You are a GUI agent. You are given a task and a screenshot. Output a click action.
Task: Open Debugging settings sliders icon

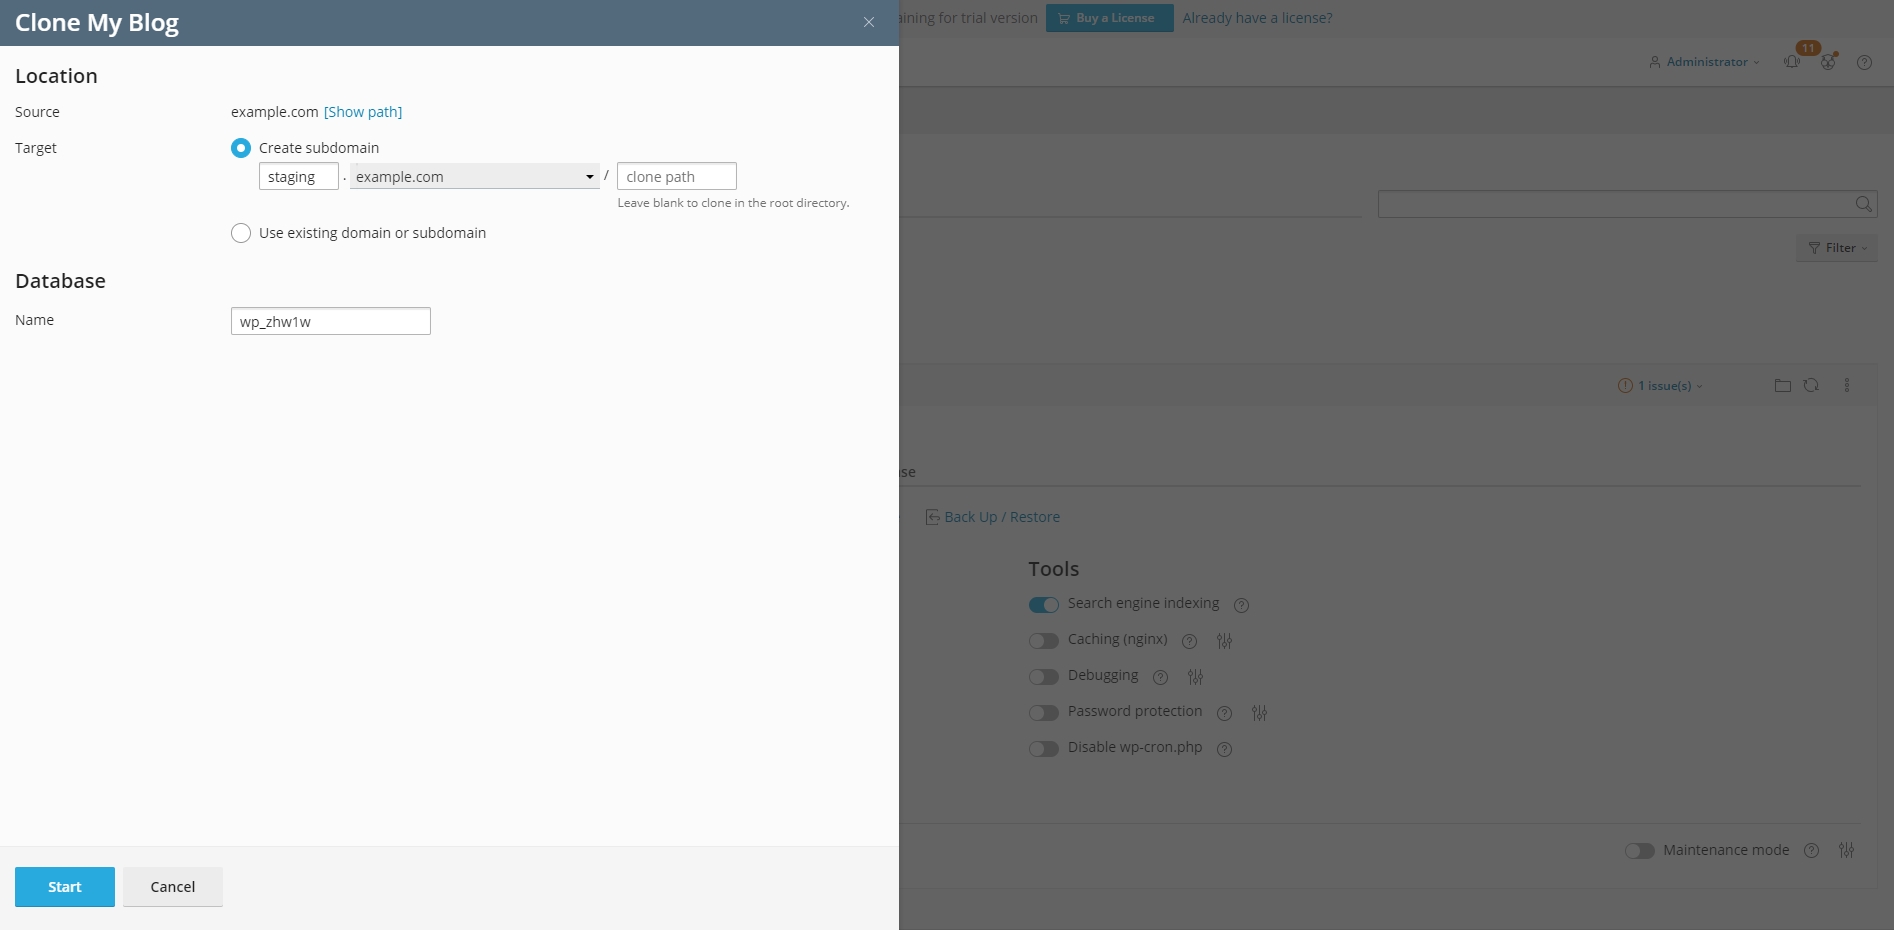point(1195,677)
